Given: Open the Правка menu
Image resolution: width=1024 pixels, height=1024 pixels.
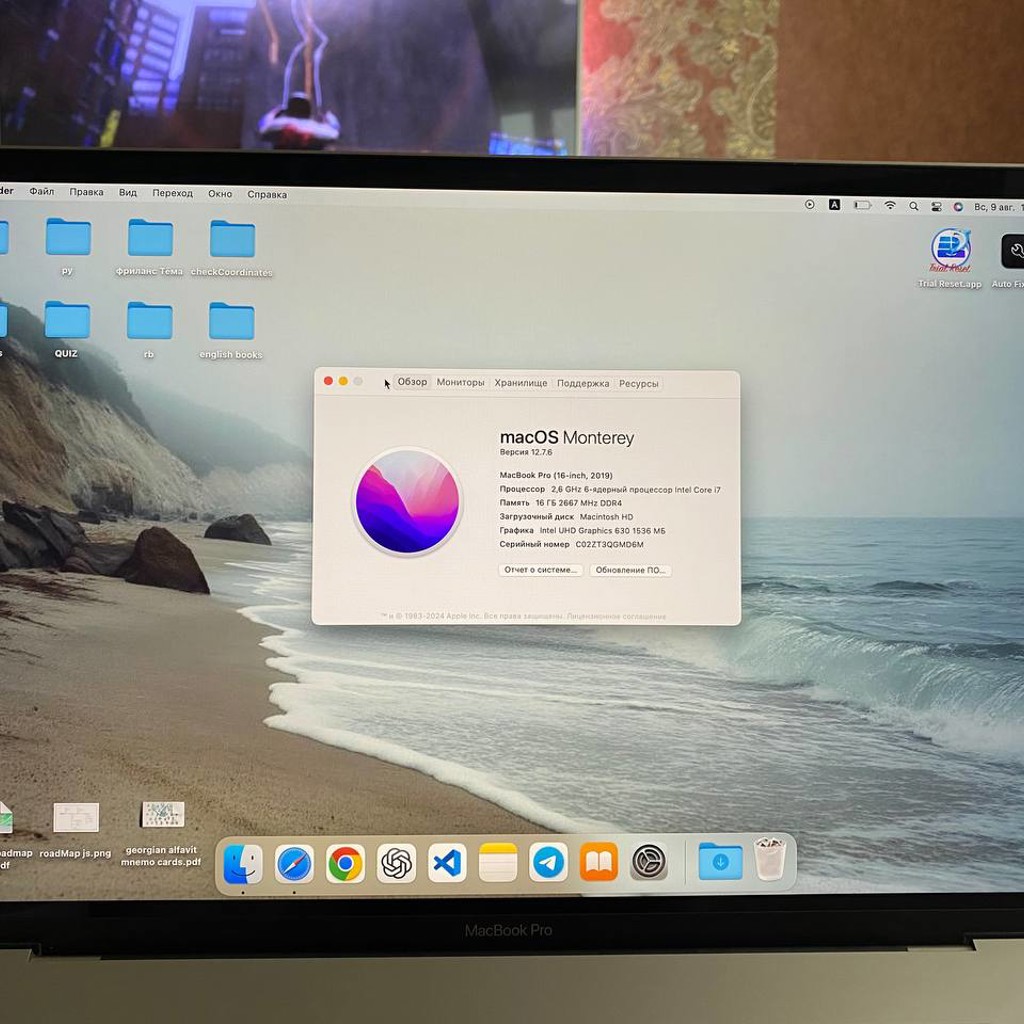Looking at the screenshot, I should pos(86,192).
